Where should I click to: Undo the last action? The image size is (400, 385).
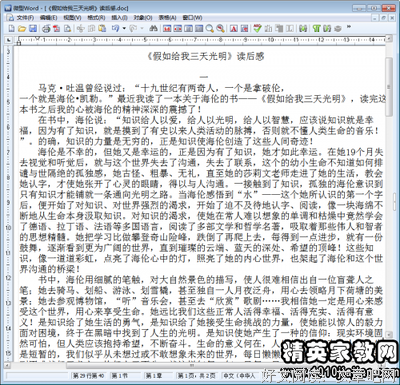pyautogui.click(x=115, y=29)
